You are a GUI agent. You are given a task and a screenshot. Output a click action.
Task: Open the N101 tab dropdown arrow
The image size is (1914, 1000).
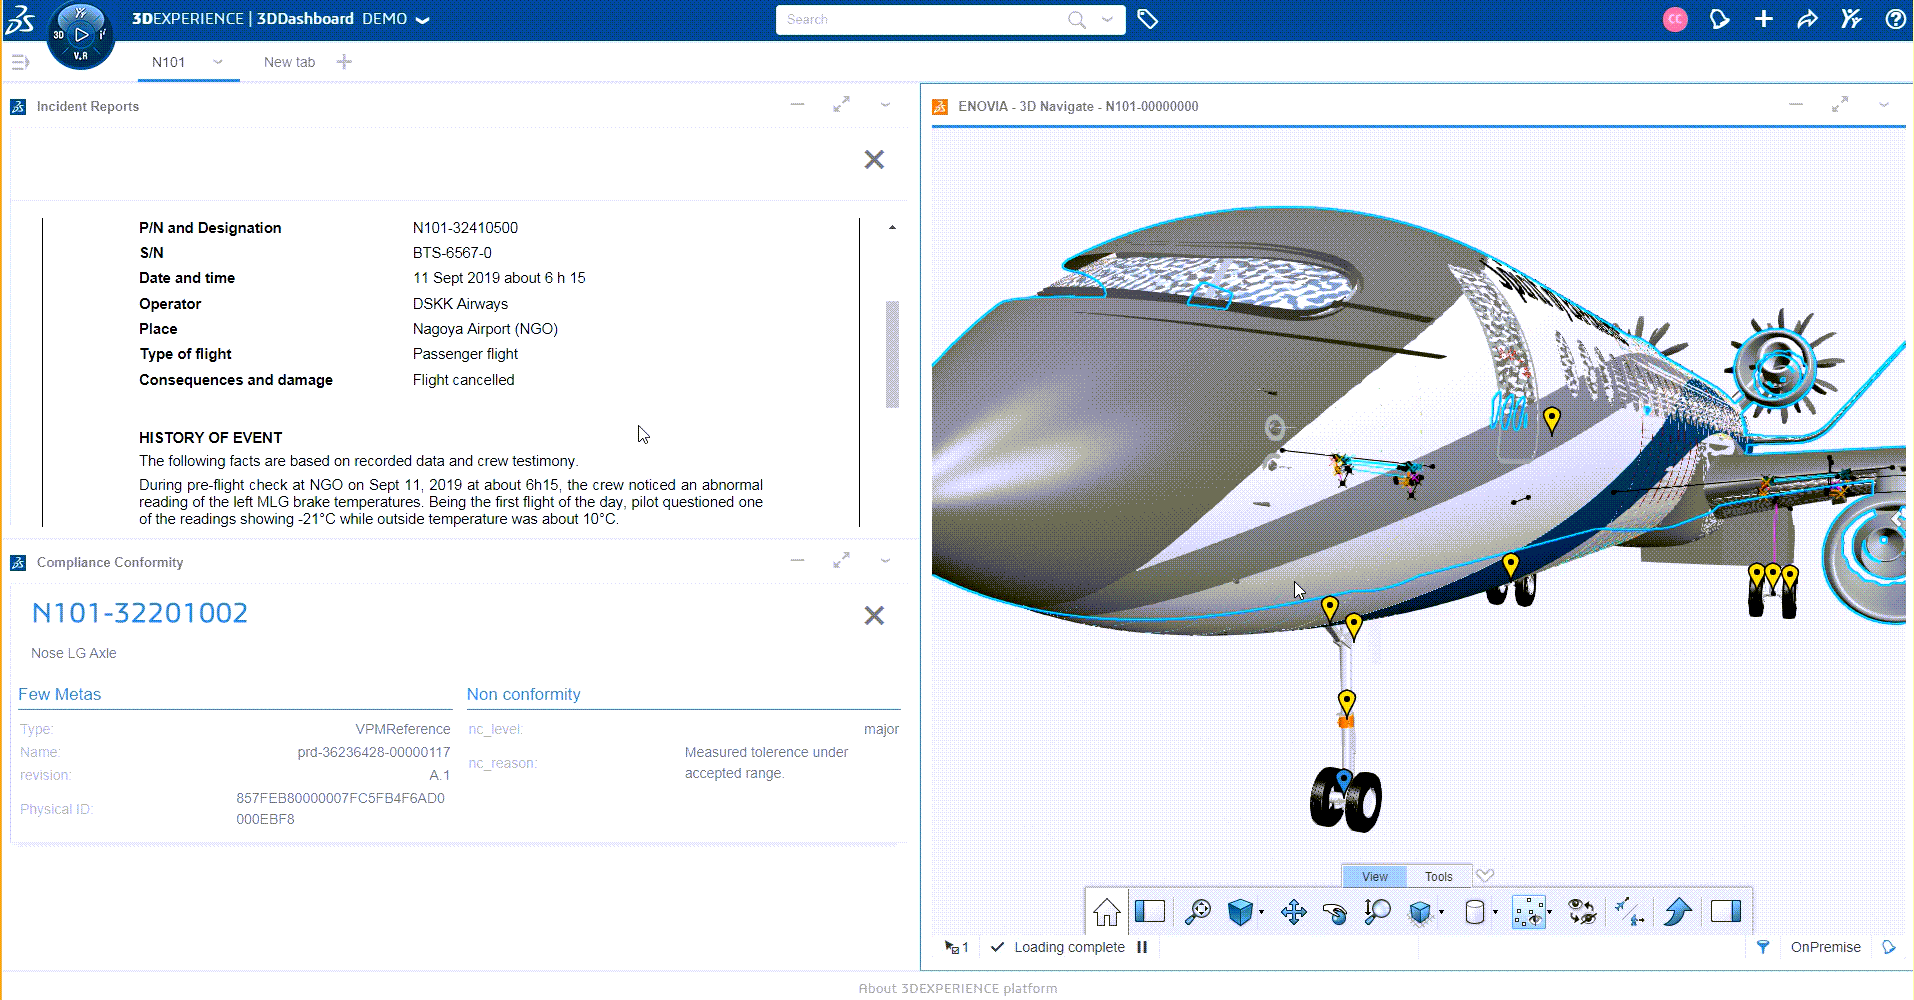pyautogui.click(x=218, y=61)
